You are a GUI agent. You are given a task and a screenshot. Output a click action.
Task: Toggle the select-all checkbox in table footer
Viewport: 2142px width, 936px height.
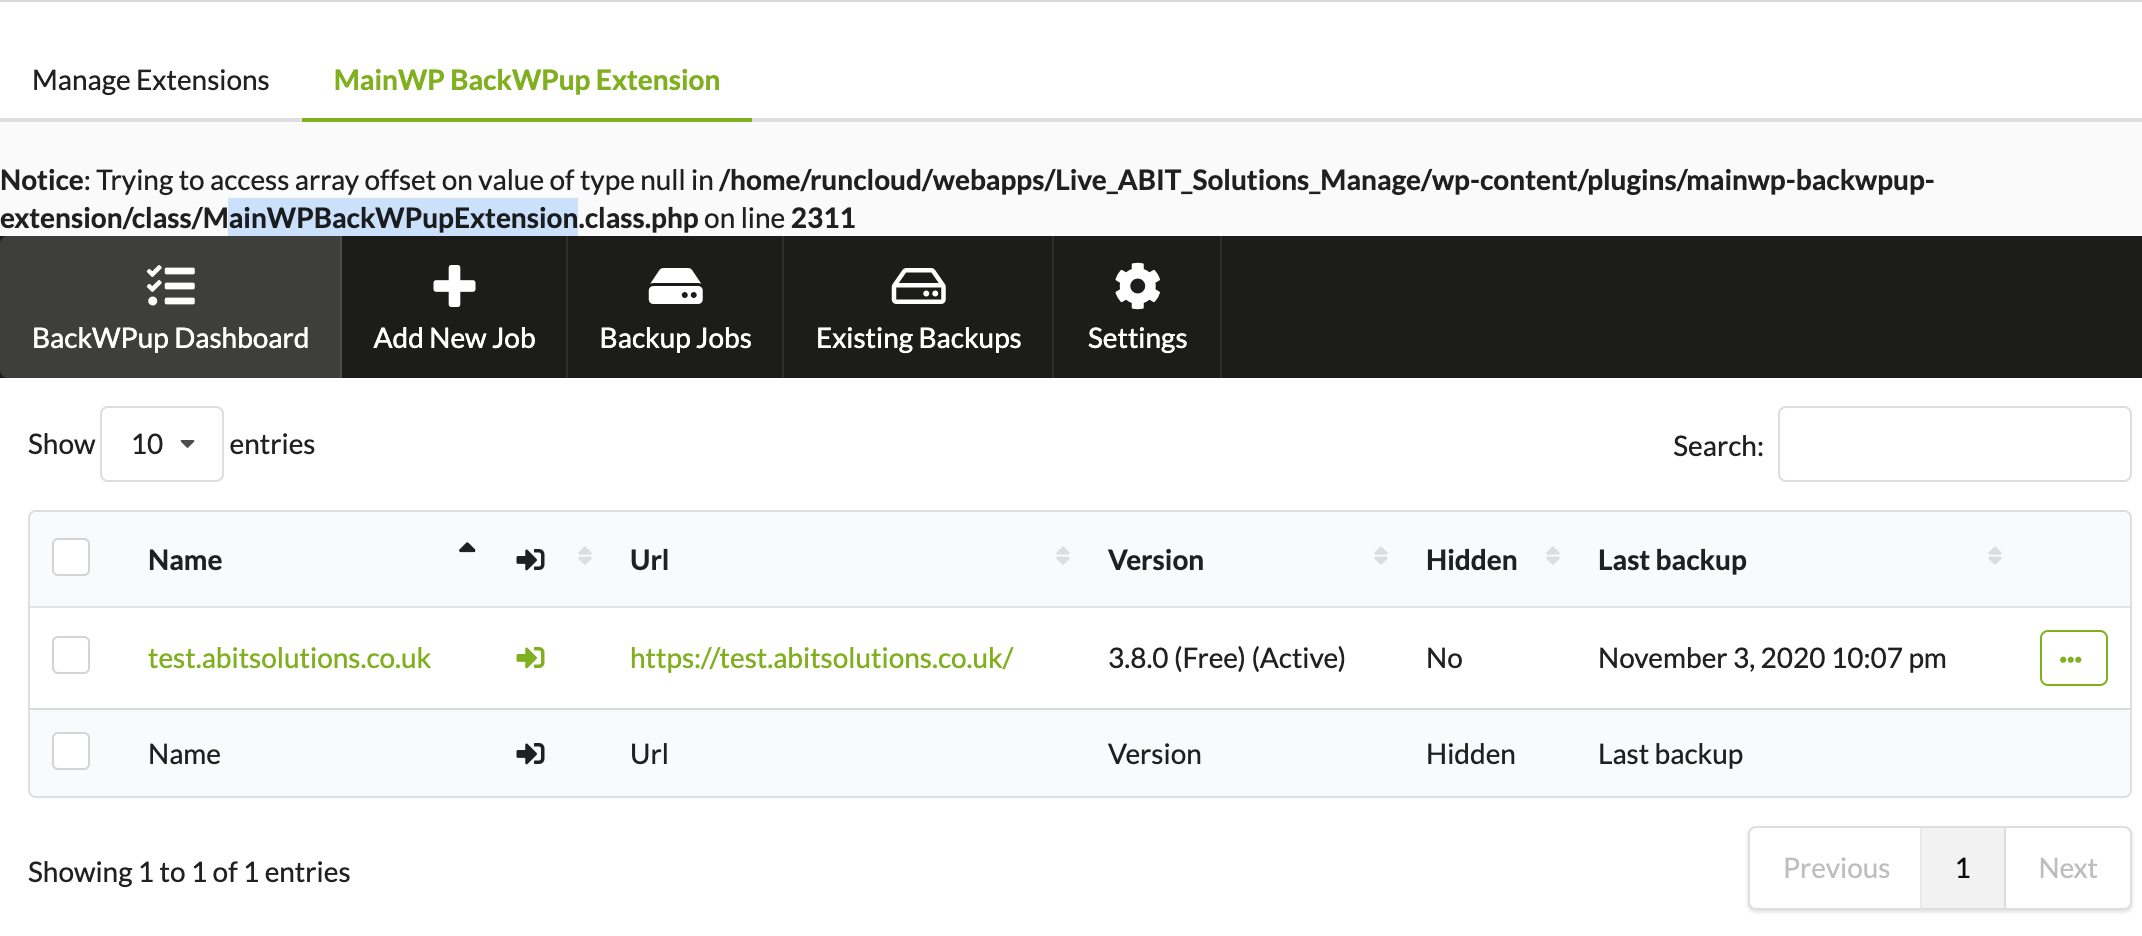click(x=71, y=751)
